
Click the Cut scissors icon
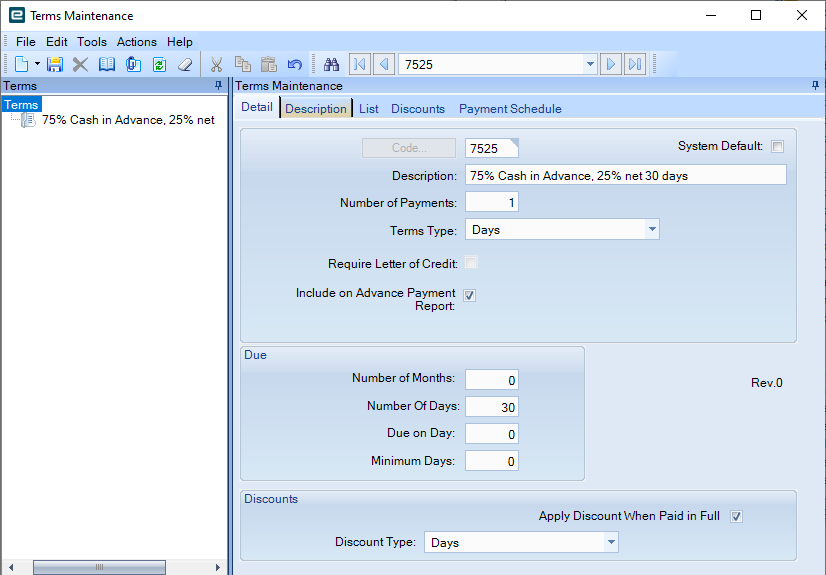point(217,64)
